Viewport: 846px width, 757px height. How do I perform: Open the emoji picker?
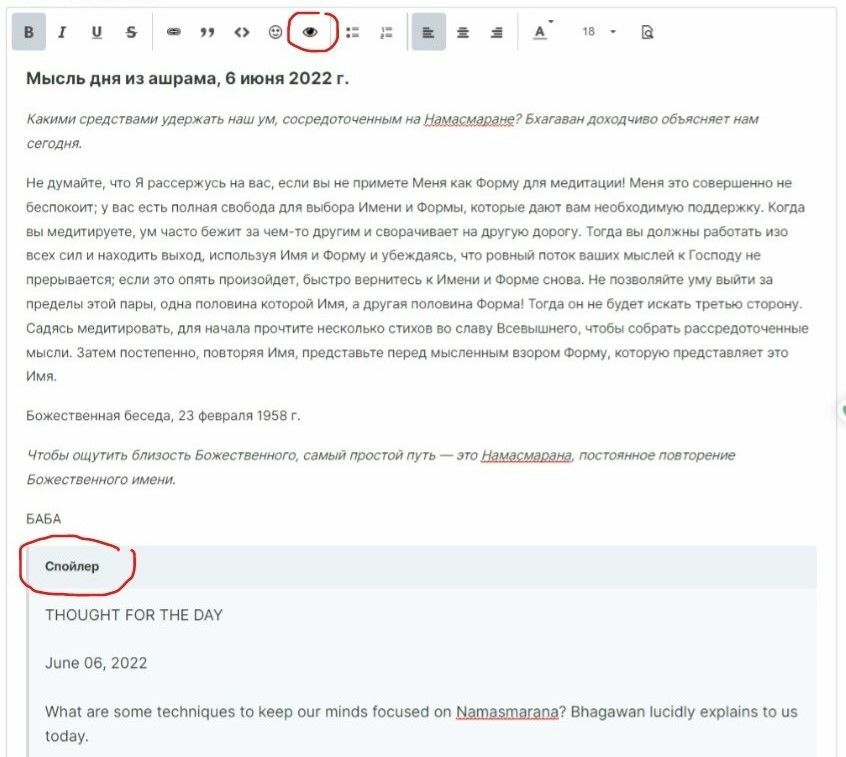(275, 32)
